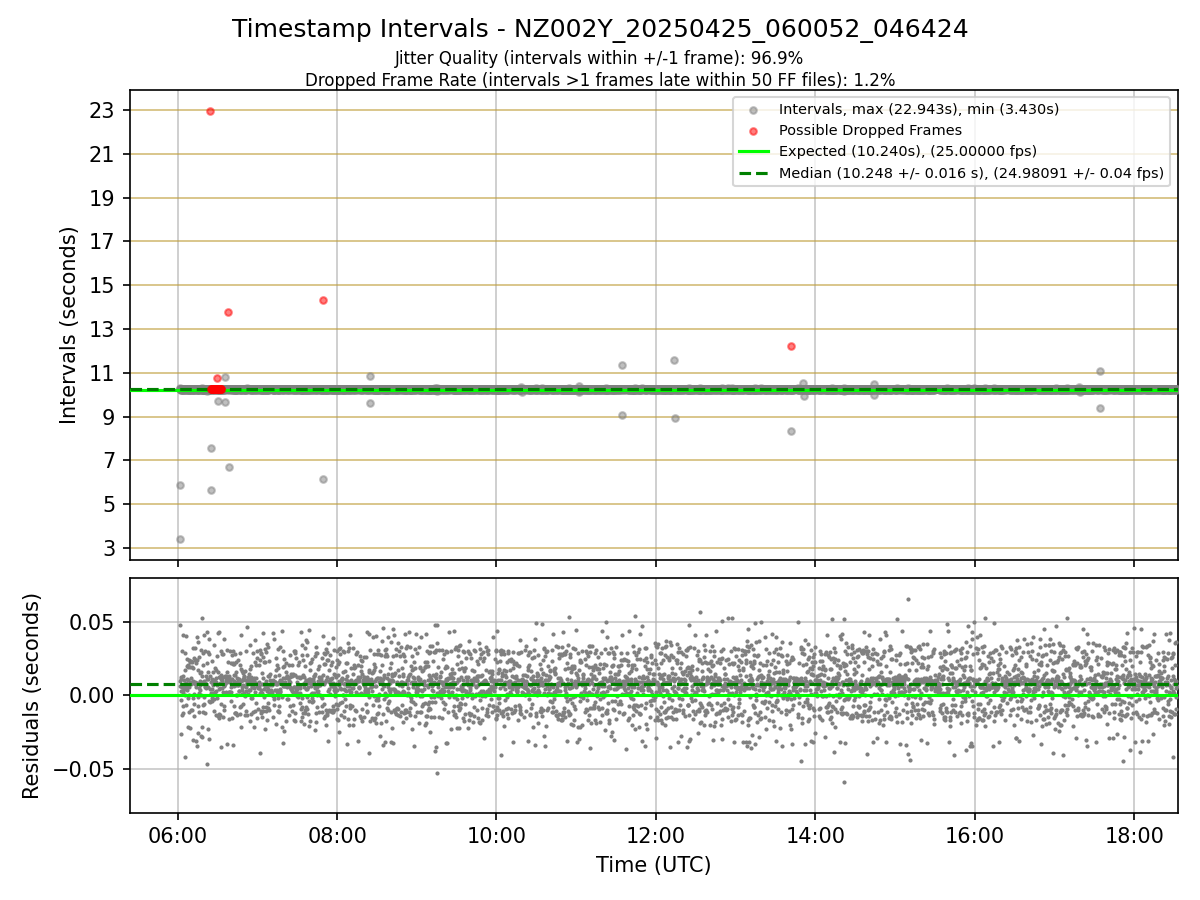Select the red point near 13.7 seconds
The width and height of the screenshot is (1200, 900).
(x=228, y=312)
